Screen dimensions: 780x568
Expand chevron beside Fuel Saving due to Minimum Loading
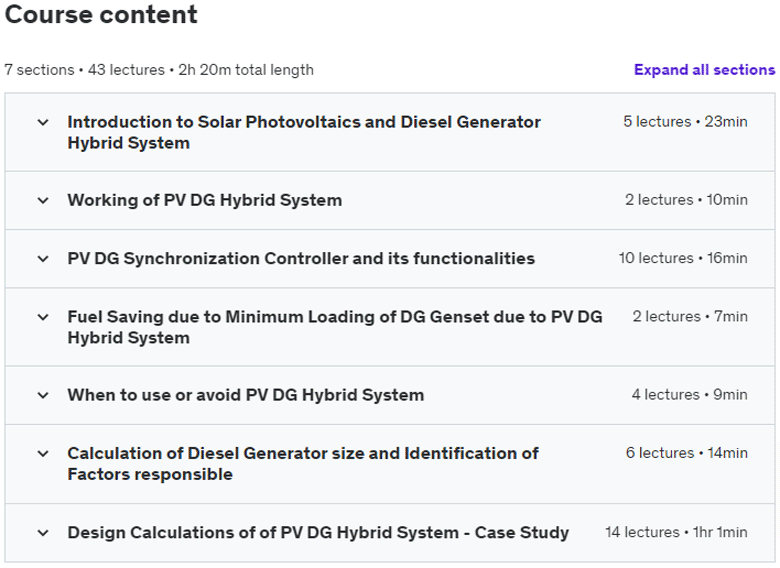pos(43,317)
